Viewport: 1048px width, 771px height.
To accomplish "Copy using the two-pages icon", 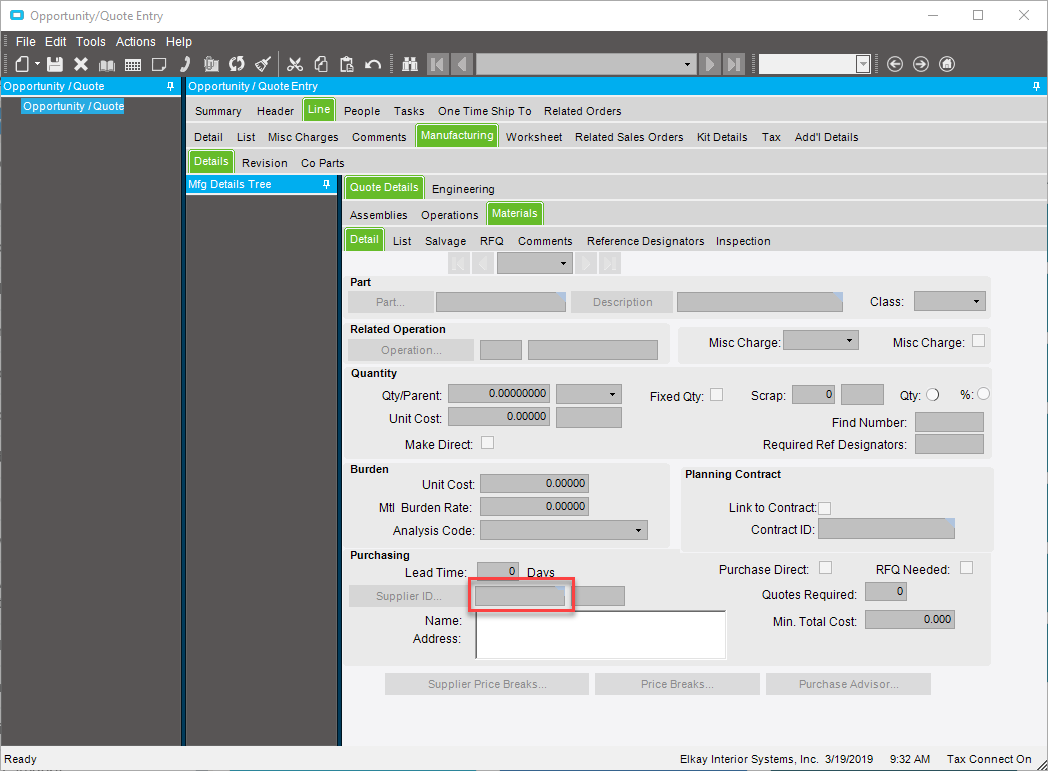I will click(x=321, y=64).
